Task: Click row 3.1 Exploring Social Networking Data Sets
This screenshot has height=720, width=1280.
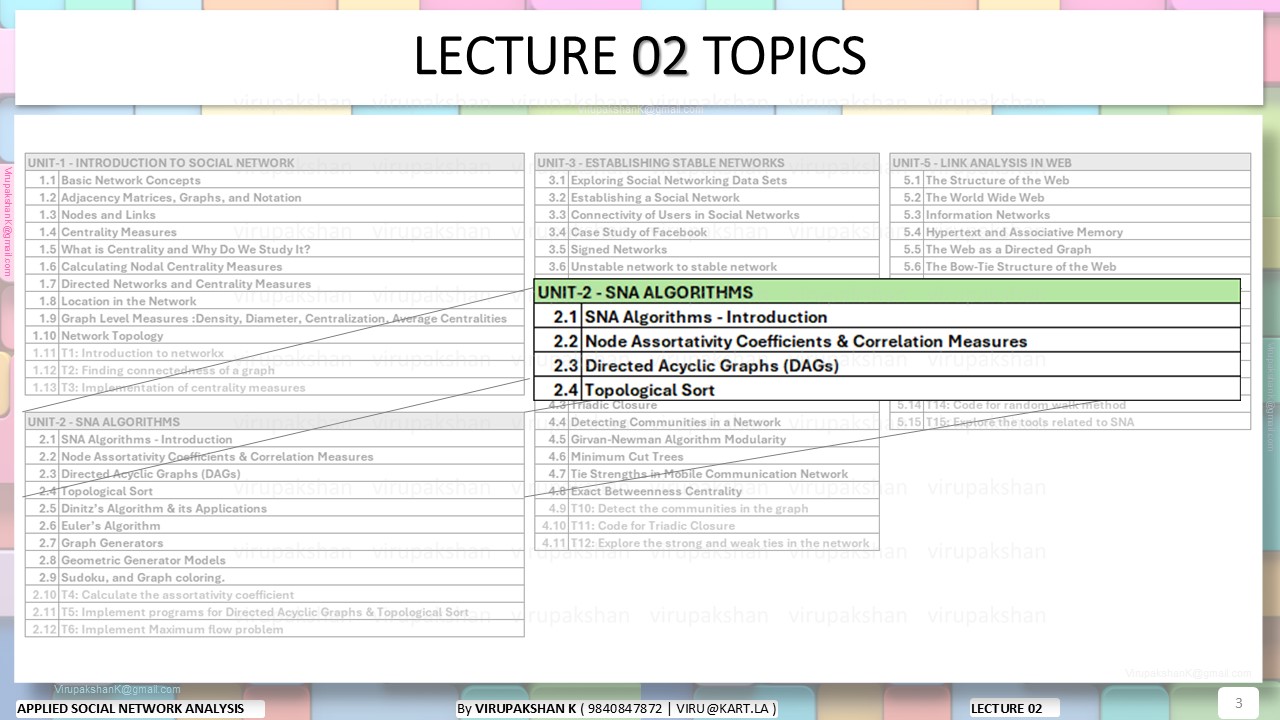Action: click(x=707, y=180)
